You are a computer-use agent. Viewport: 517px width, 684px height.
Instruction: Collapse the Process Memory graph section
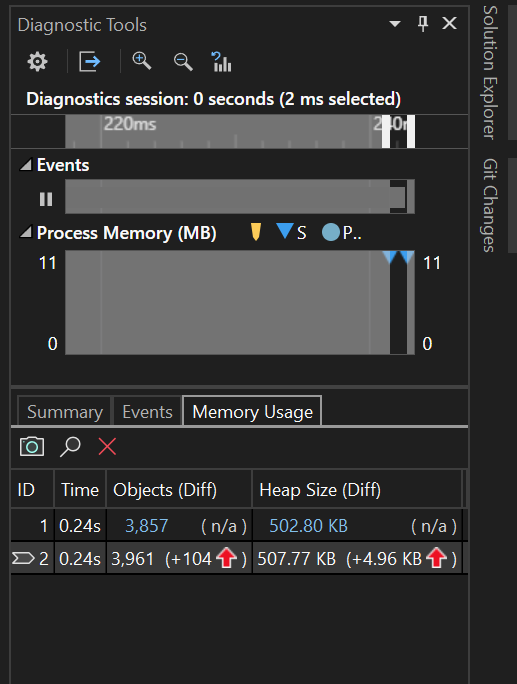click(26, 232)
